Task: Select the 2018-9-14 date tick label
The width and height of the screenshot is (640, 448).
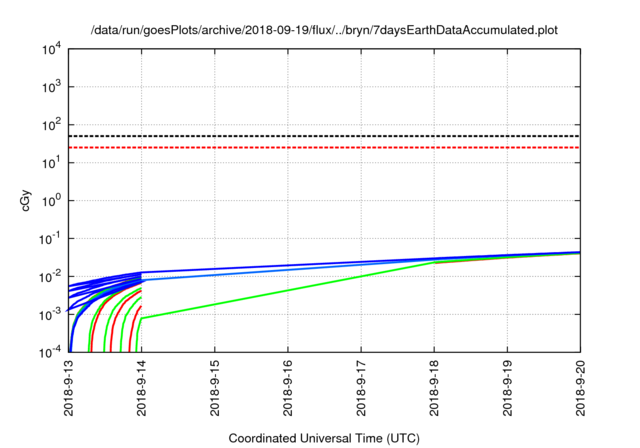Action: coord(142,388)
